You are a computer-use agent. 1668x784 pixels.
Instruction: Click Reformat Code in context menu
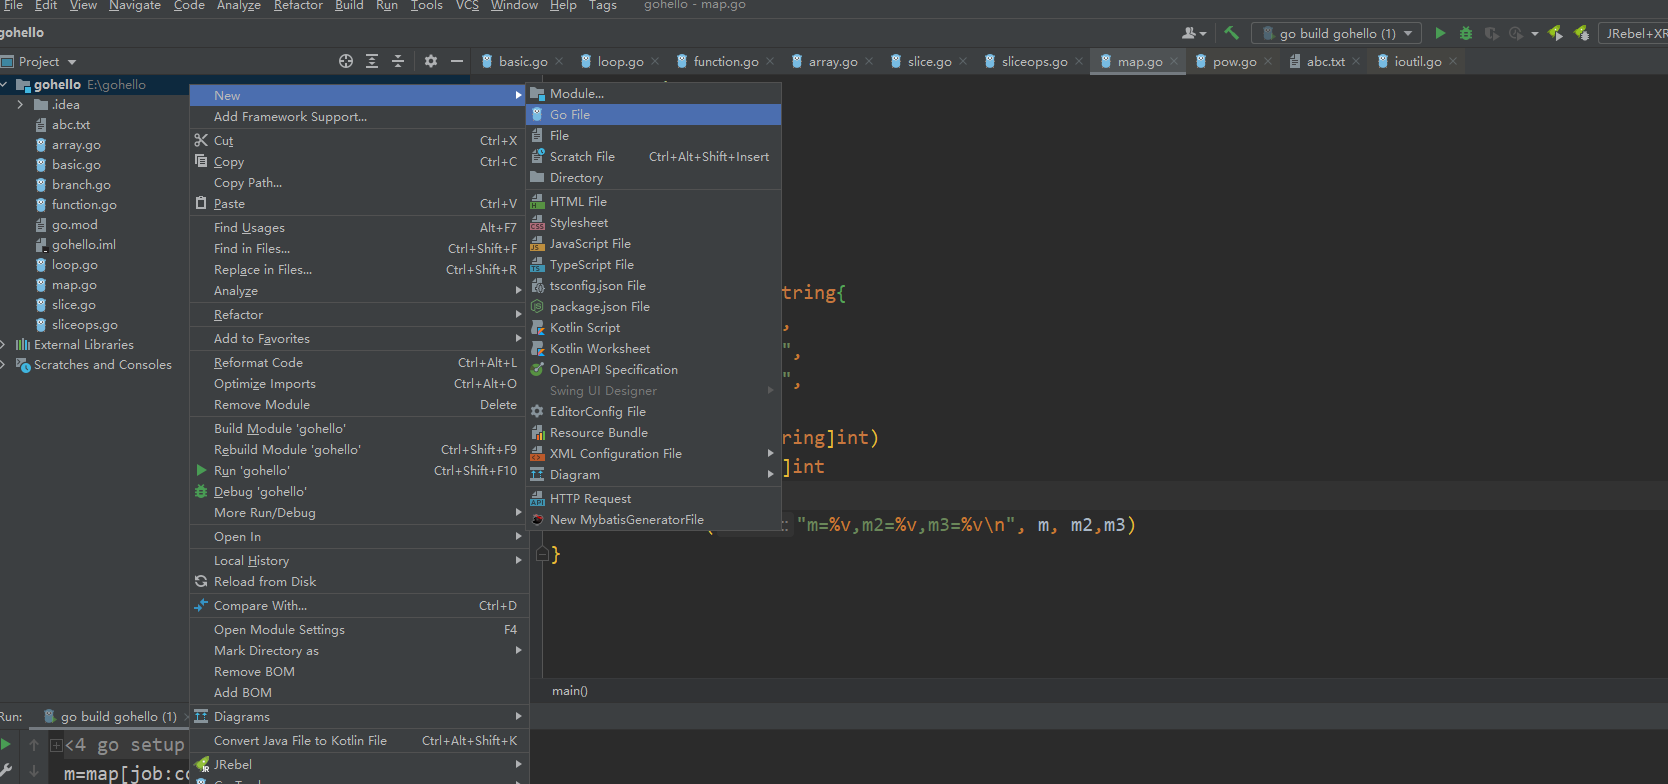(359, 363)
